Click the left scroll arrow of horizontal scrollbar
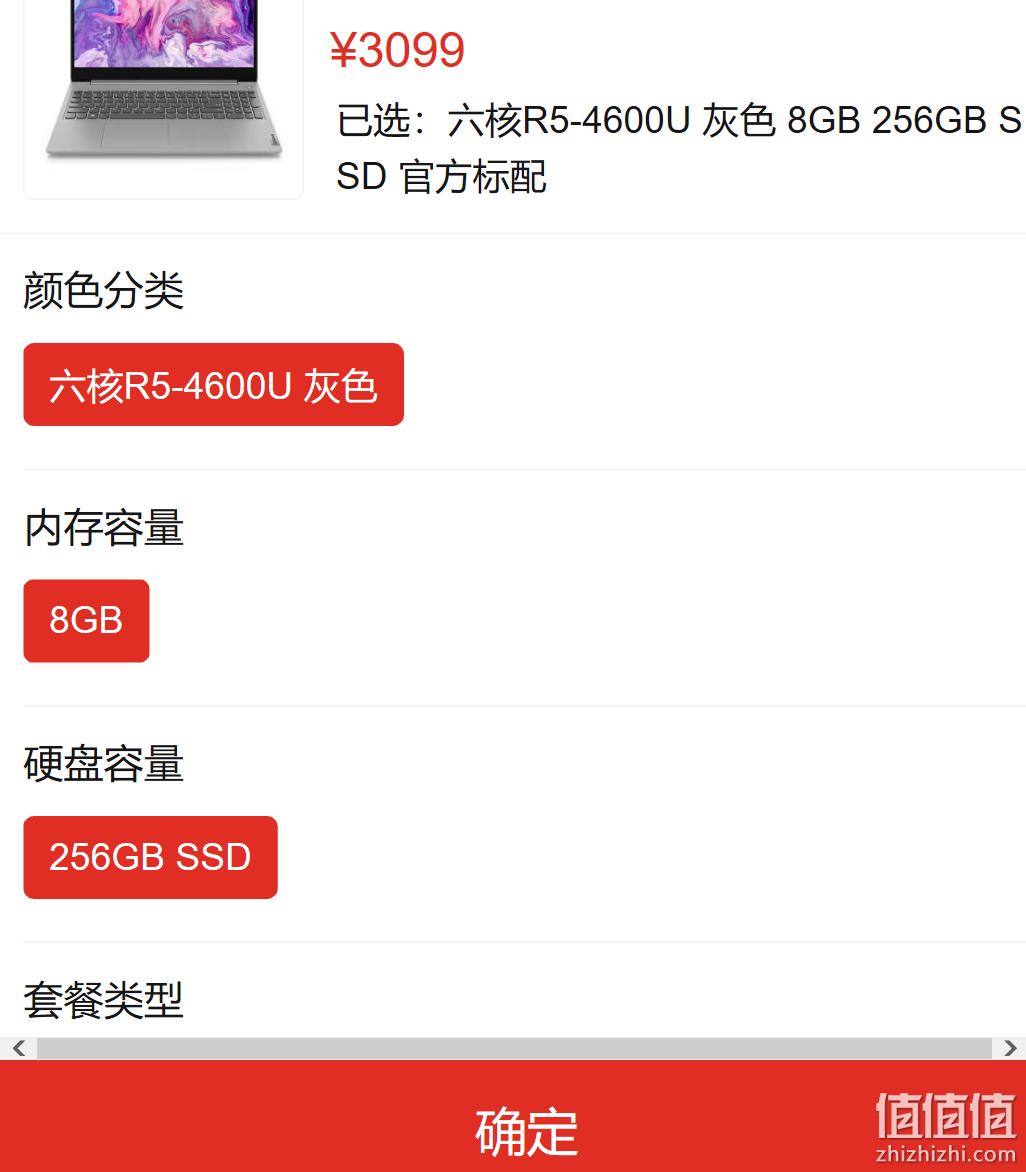Screen dimensions: 1026x1172 (19, 1048)
